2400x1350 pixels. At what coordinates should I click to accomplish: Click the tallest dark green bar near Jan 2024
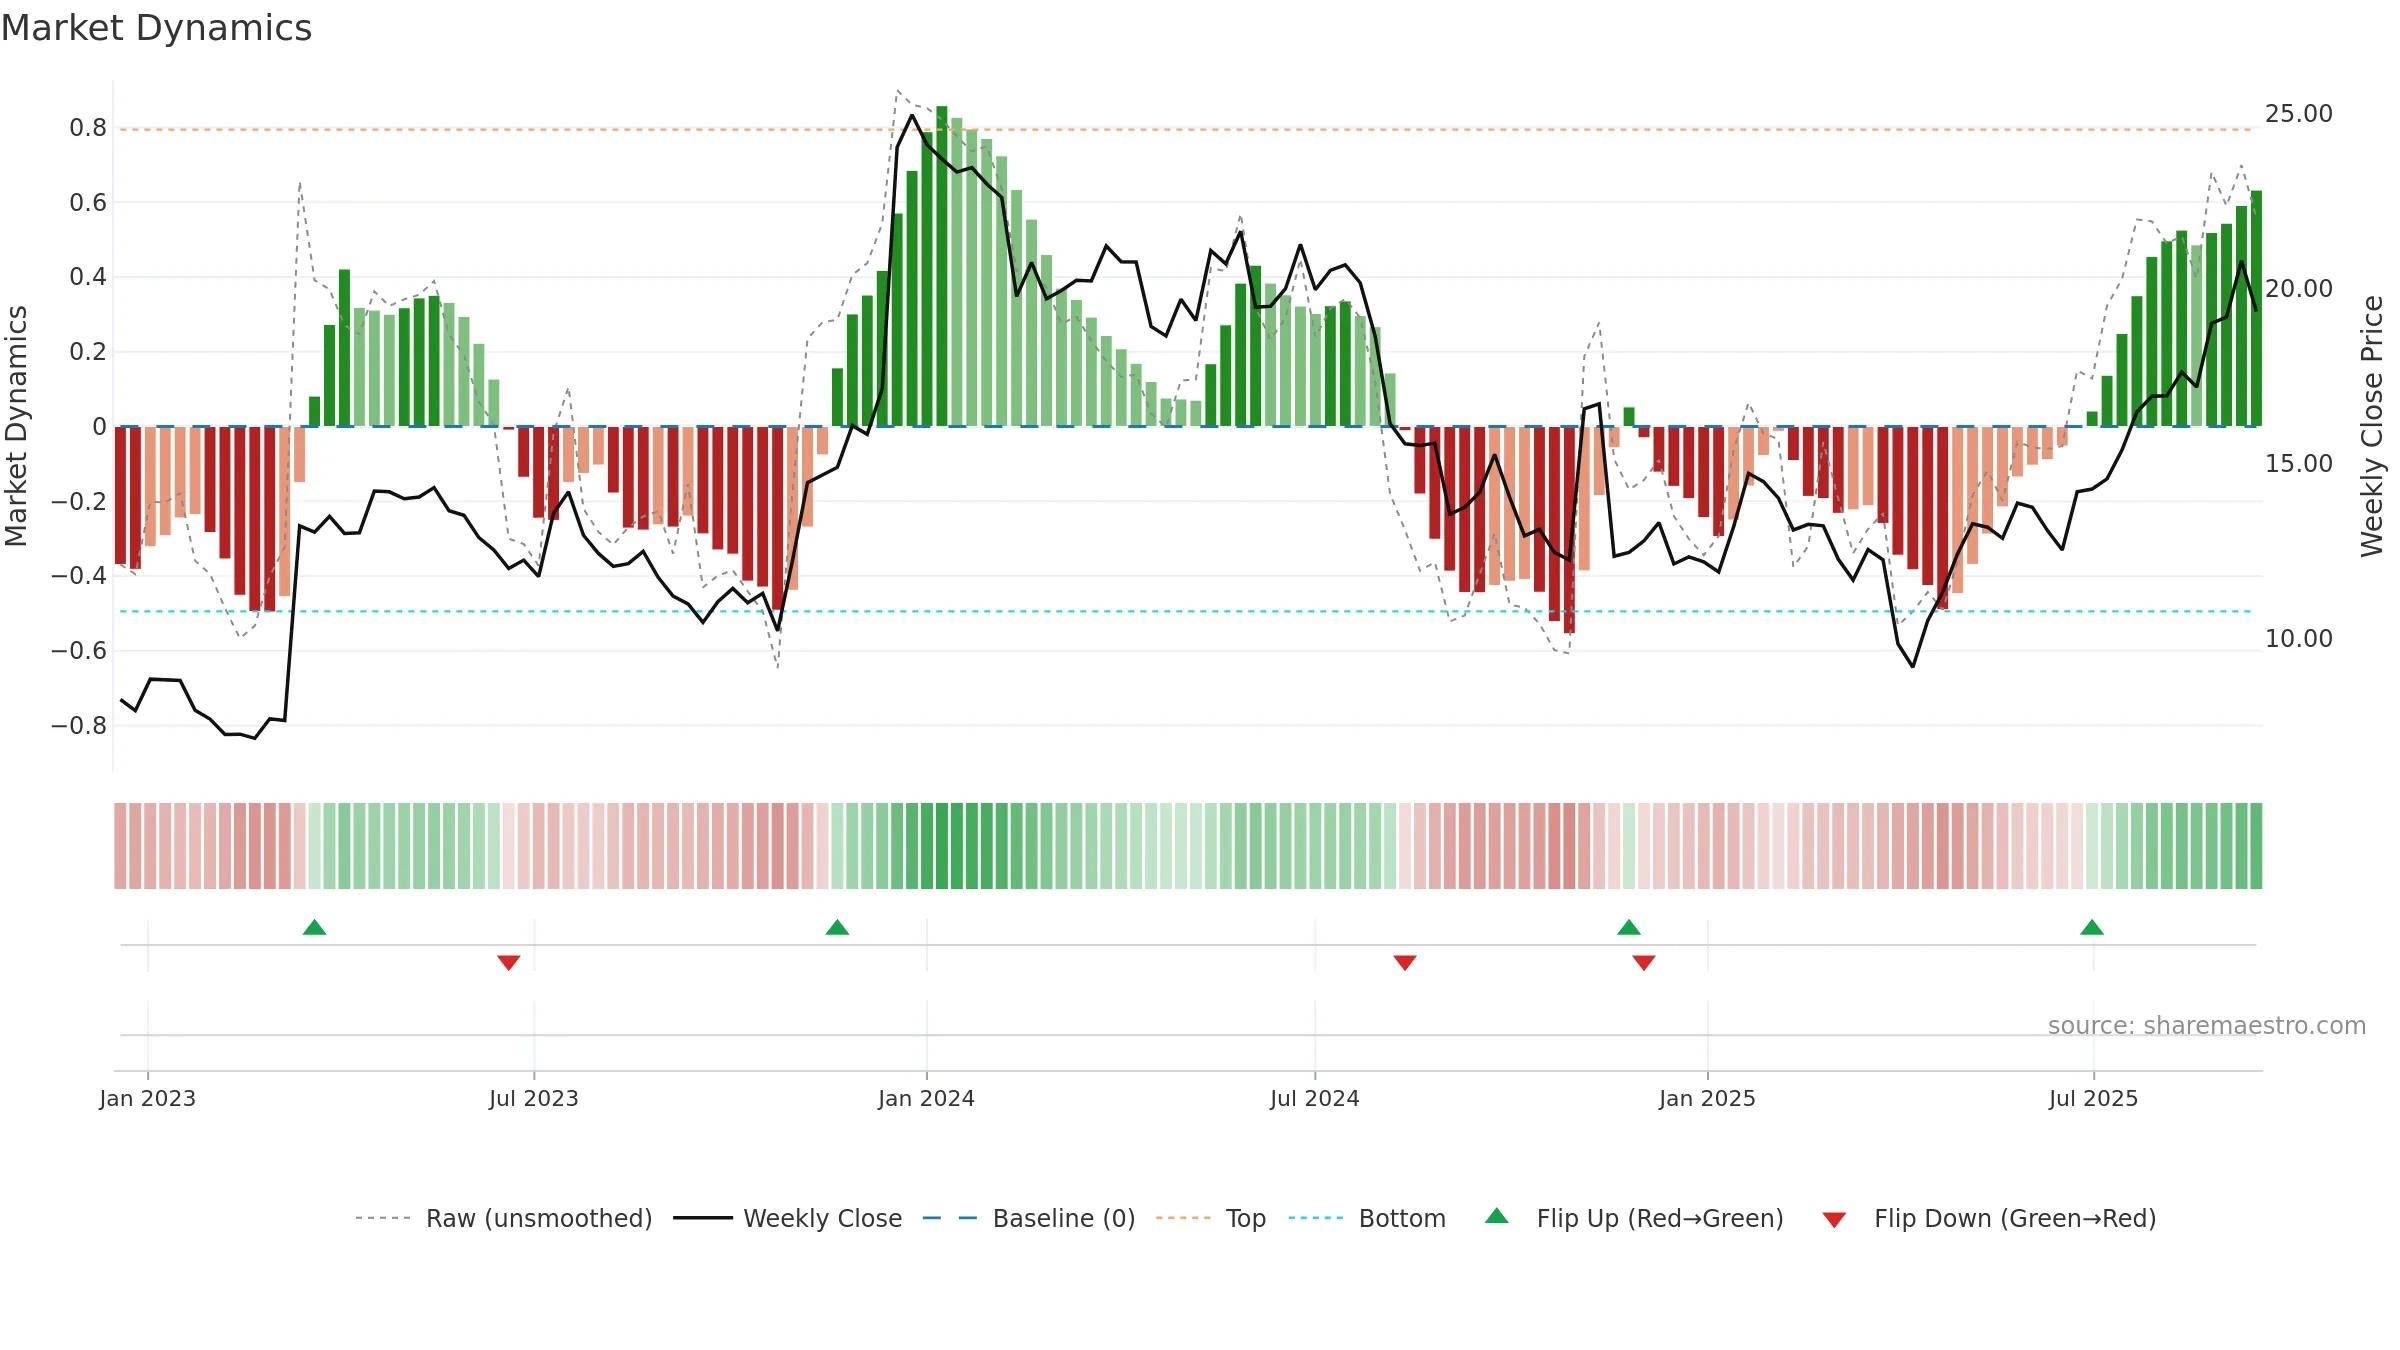(941, 266)
